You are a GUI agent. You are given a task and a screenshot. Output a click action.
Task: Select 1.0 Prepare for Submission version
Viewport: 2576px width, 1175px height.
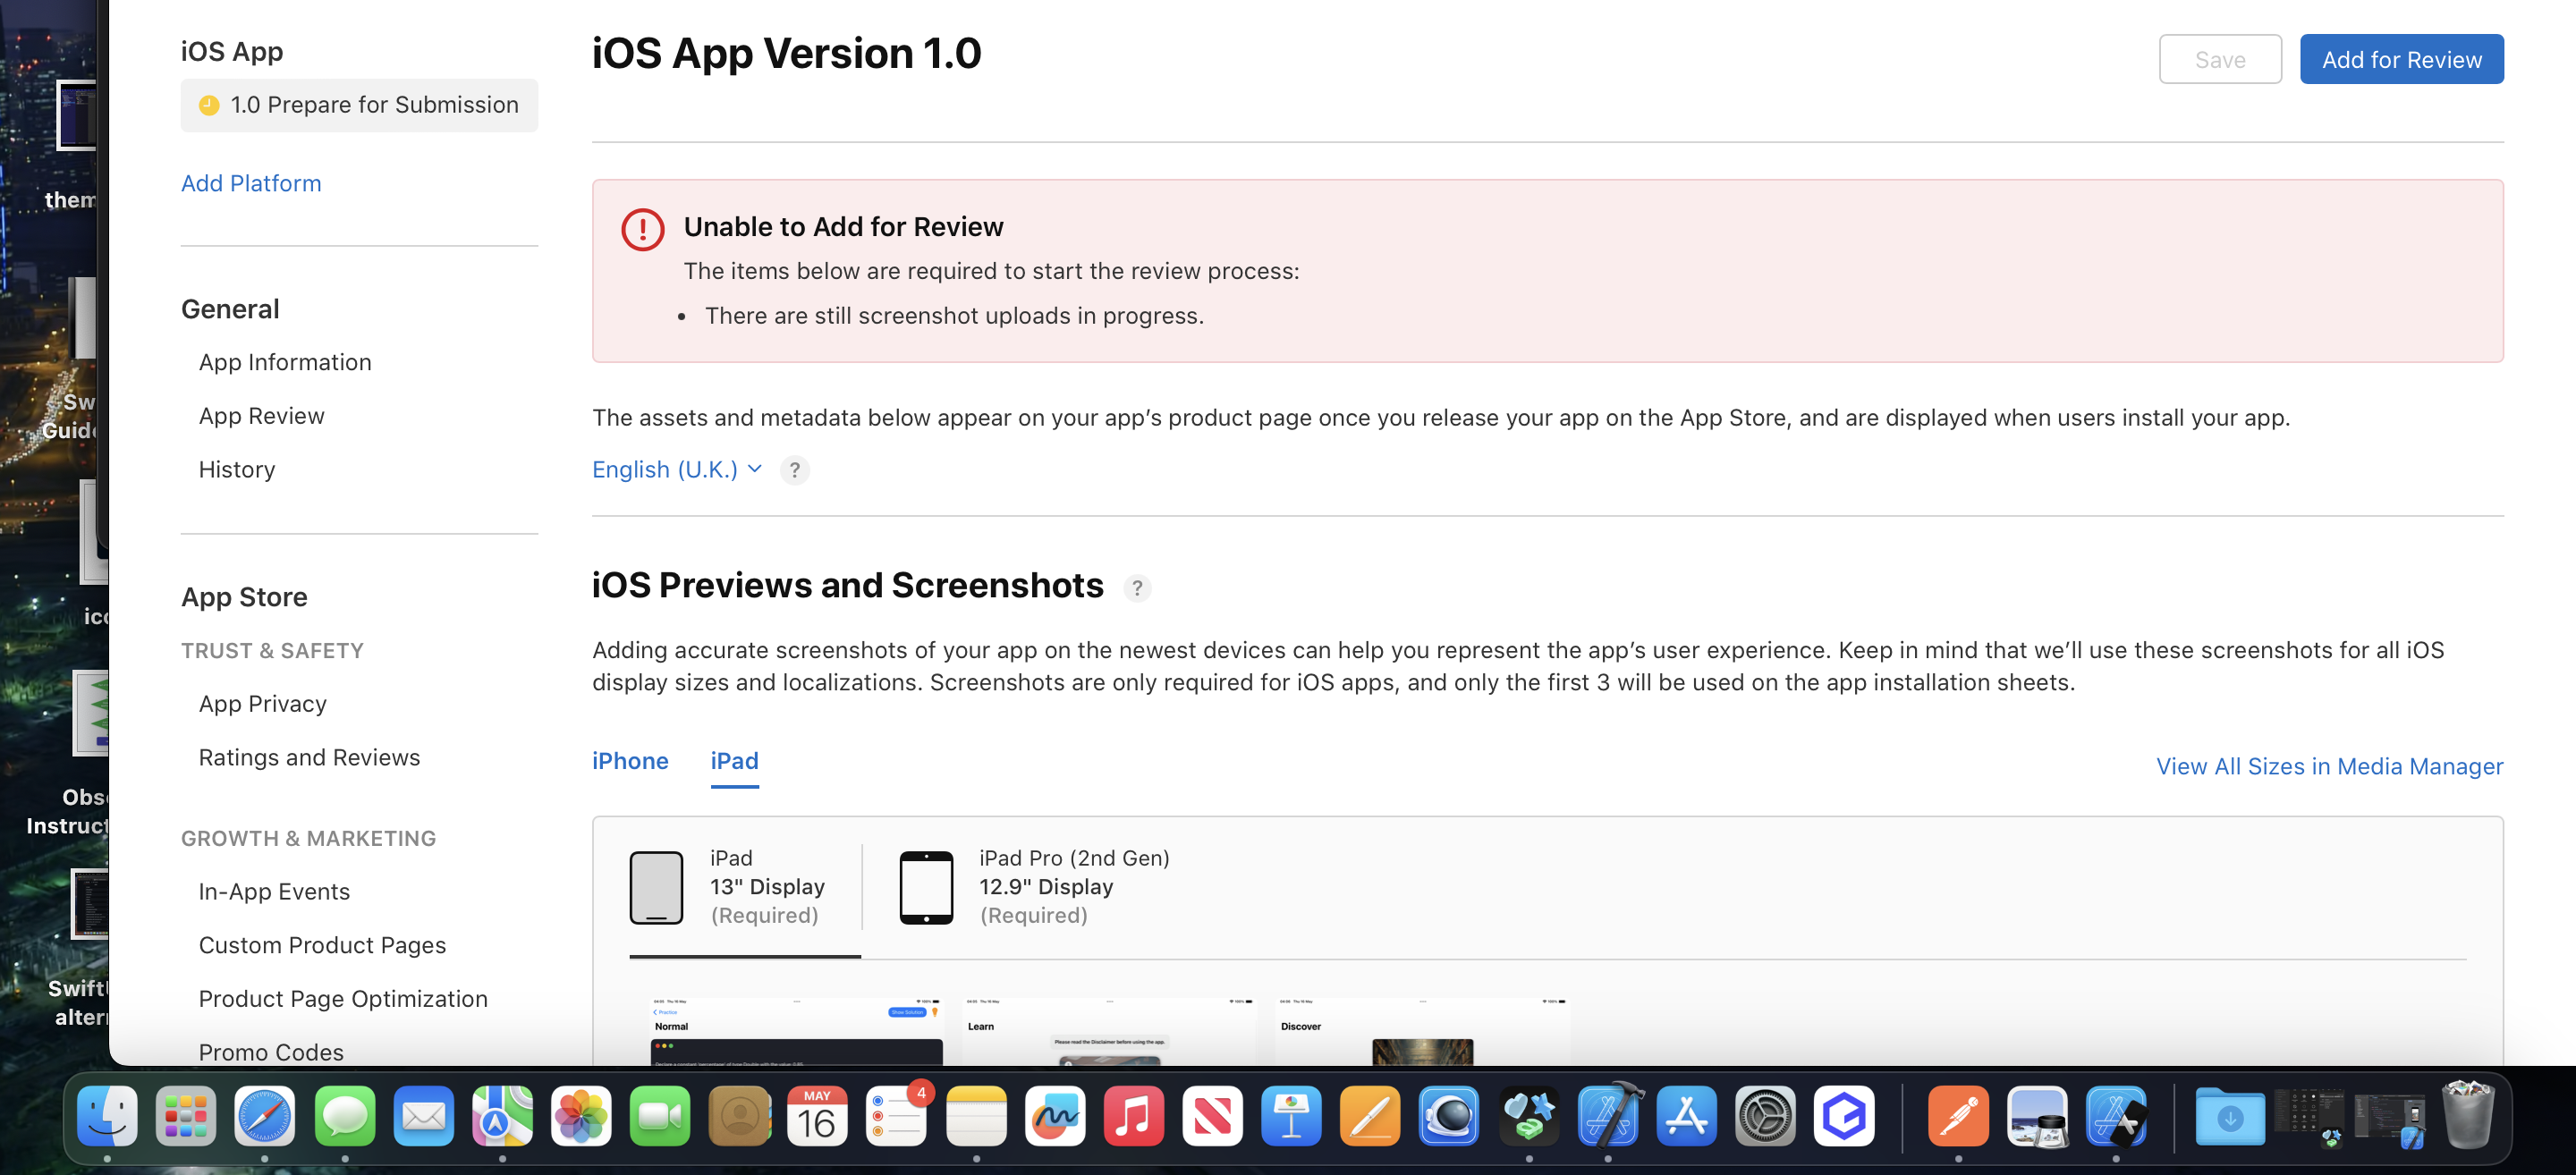pyautogui.click(x=359, y=105)
